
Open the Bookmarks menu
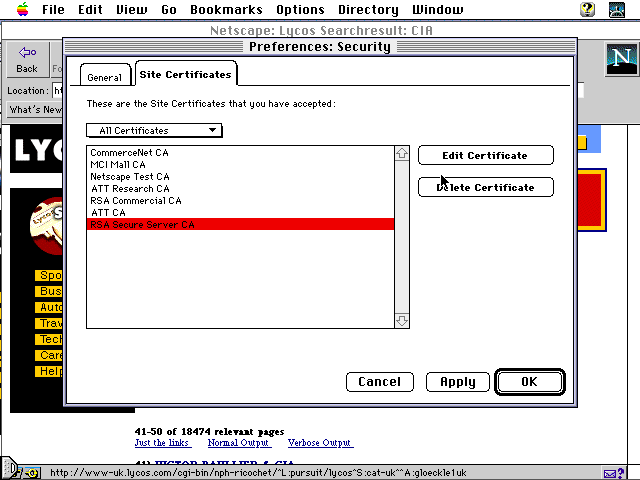[x=227, y=9]
